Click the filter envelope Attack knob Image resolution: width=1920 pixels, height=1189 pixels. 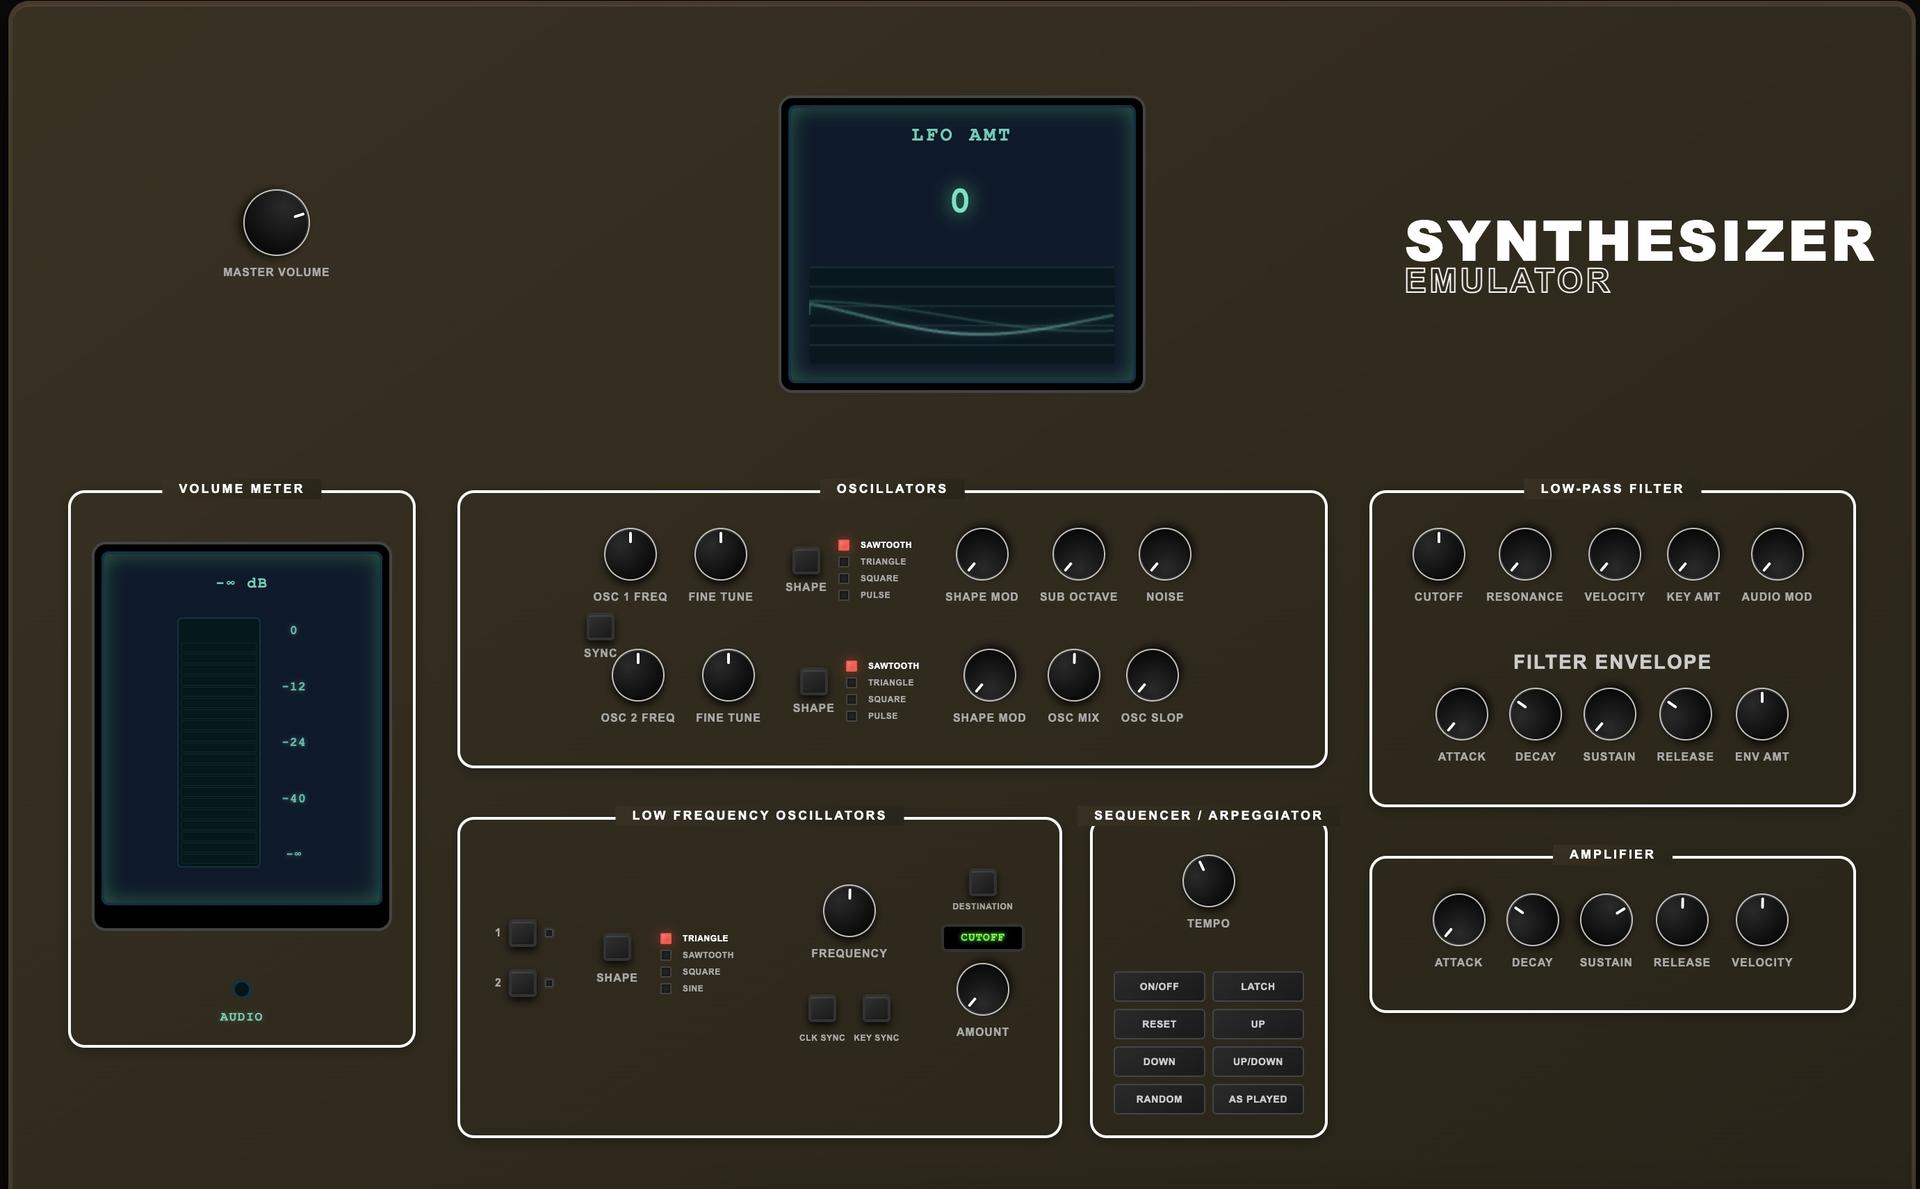1462,714
